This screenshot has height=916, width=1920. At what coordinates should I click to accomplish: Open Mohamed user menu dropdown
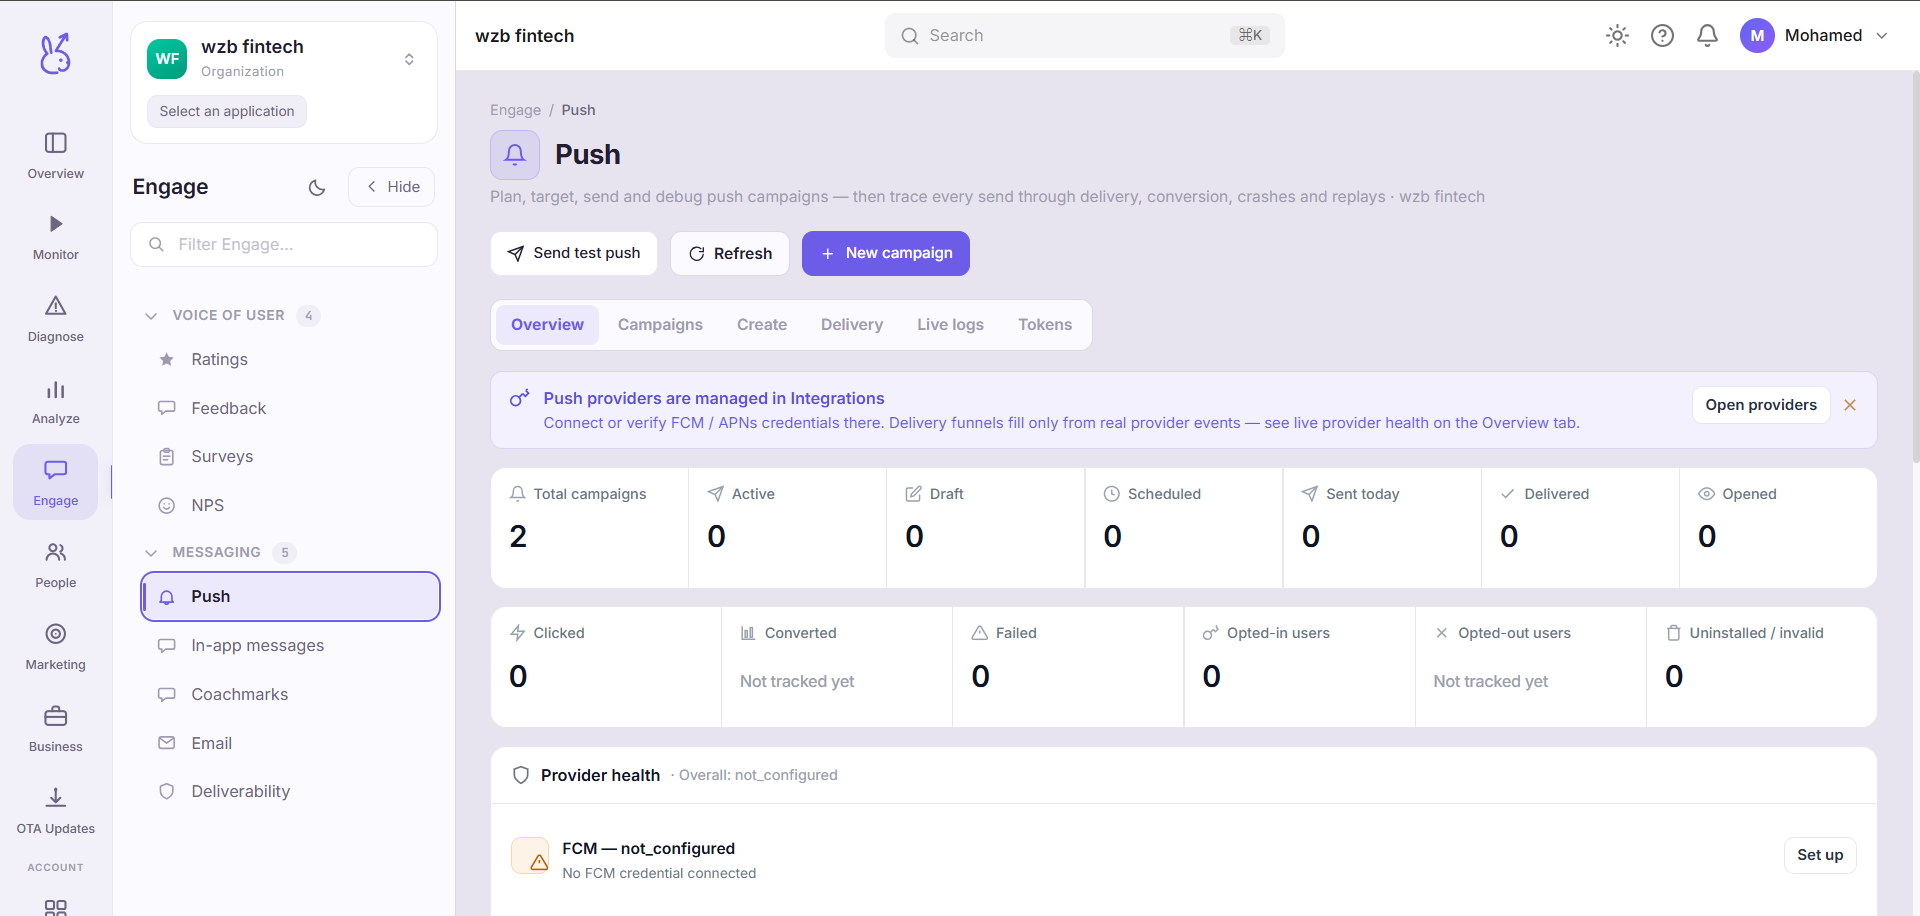[x=1814, y=36]
